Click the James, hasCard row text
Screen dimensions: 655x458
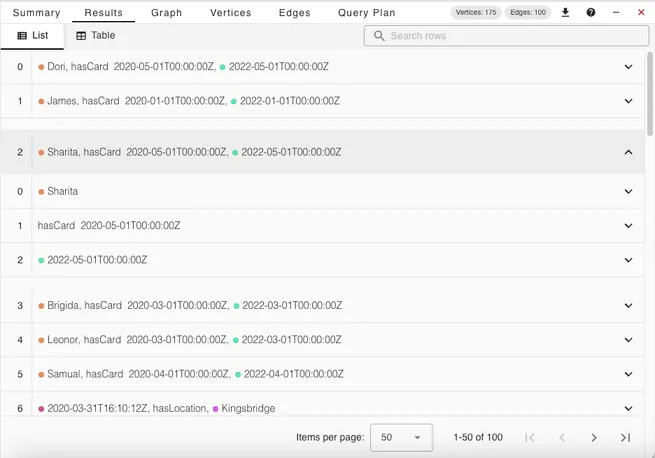click(83, 101)
